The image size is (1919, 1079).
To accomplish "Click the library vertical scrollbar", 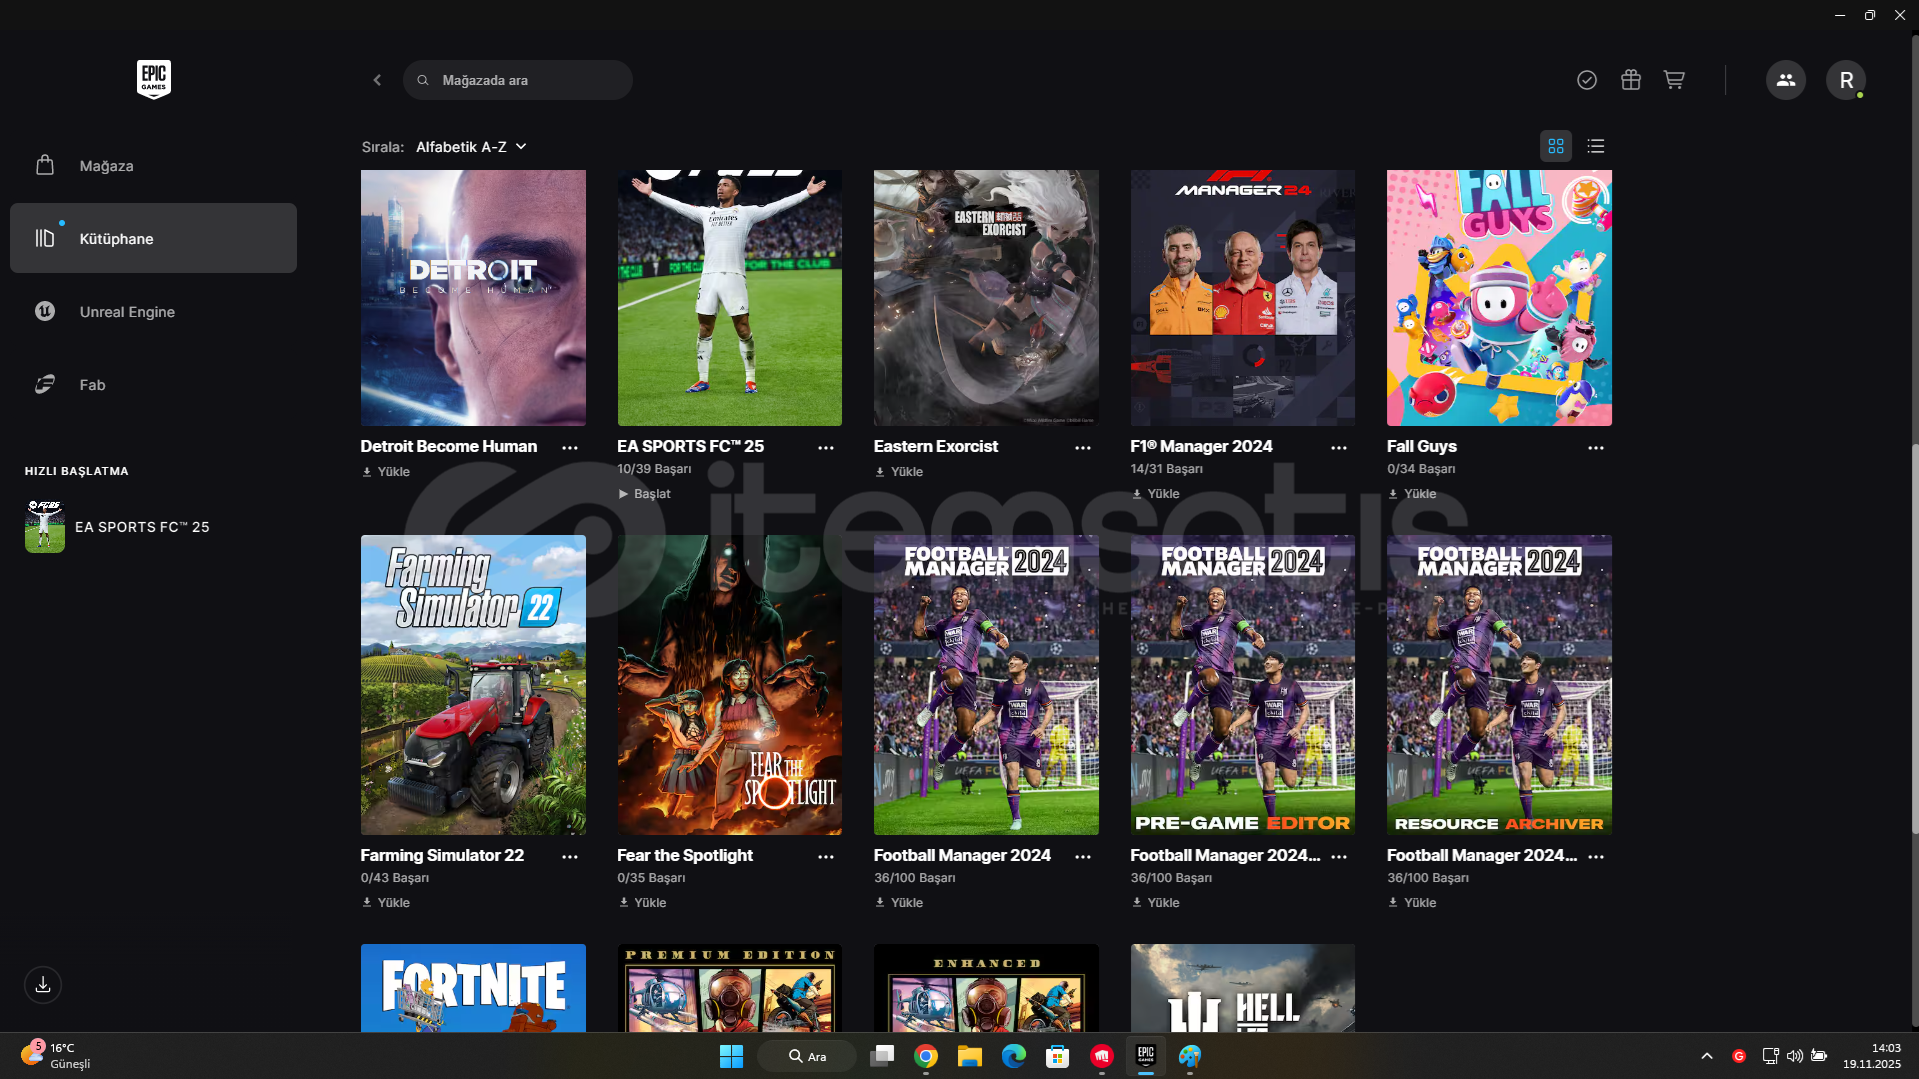I will point(1914,640).
